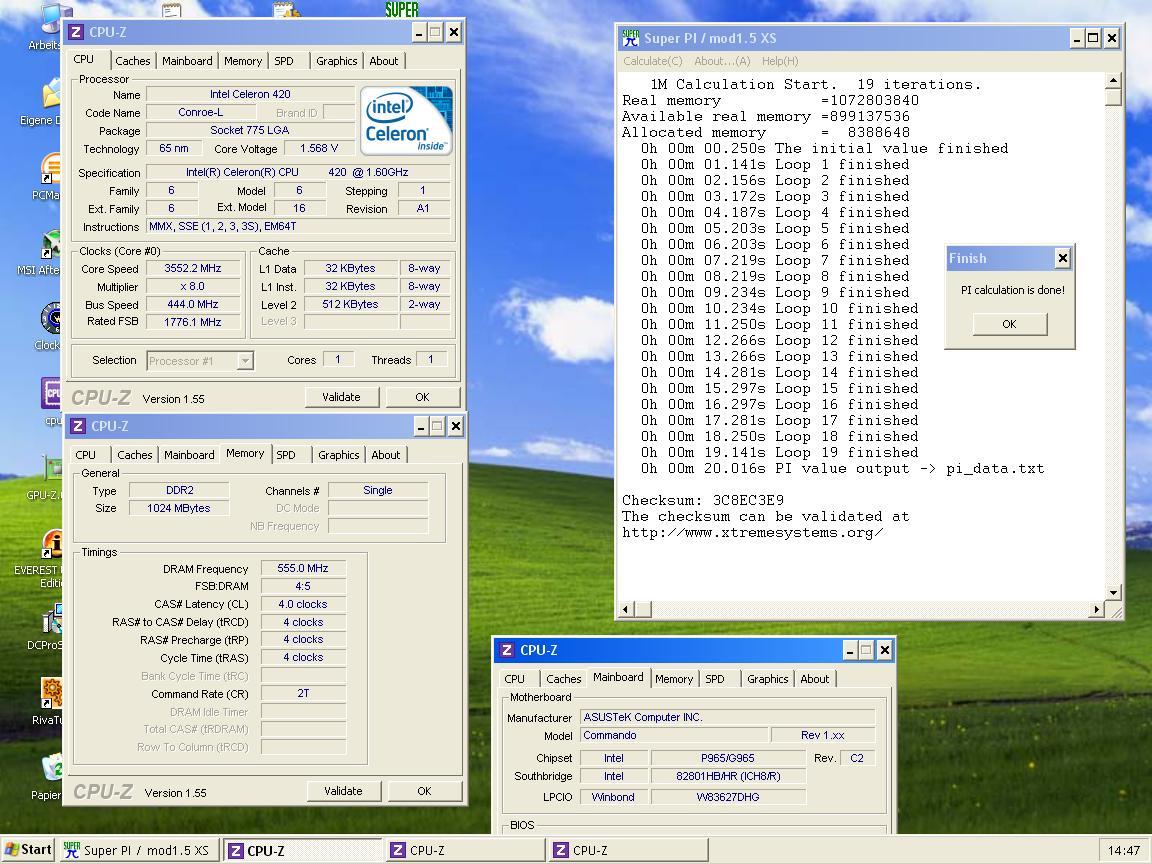This screenshot has height=864, width=1152.
Task: Click the scroll left arrow in Super PI
Action: tap(627, 609)
